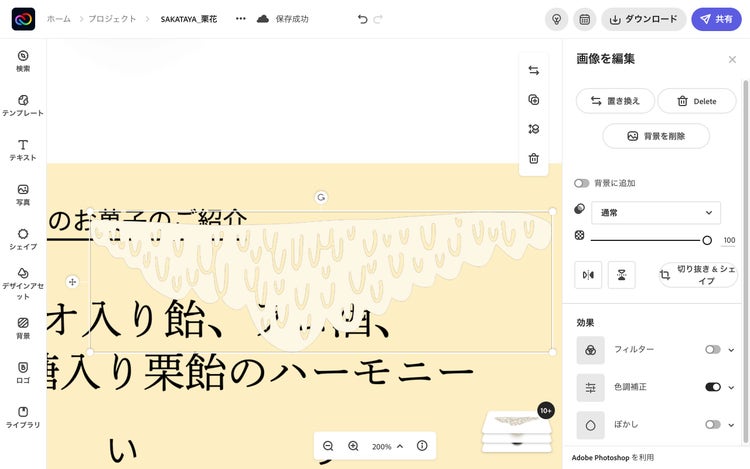Image resolution: width=750 pixels, height=469 pixels.
Task: Click the cloud save status icon
Action: coord(263,19)
